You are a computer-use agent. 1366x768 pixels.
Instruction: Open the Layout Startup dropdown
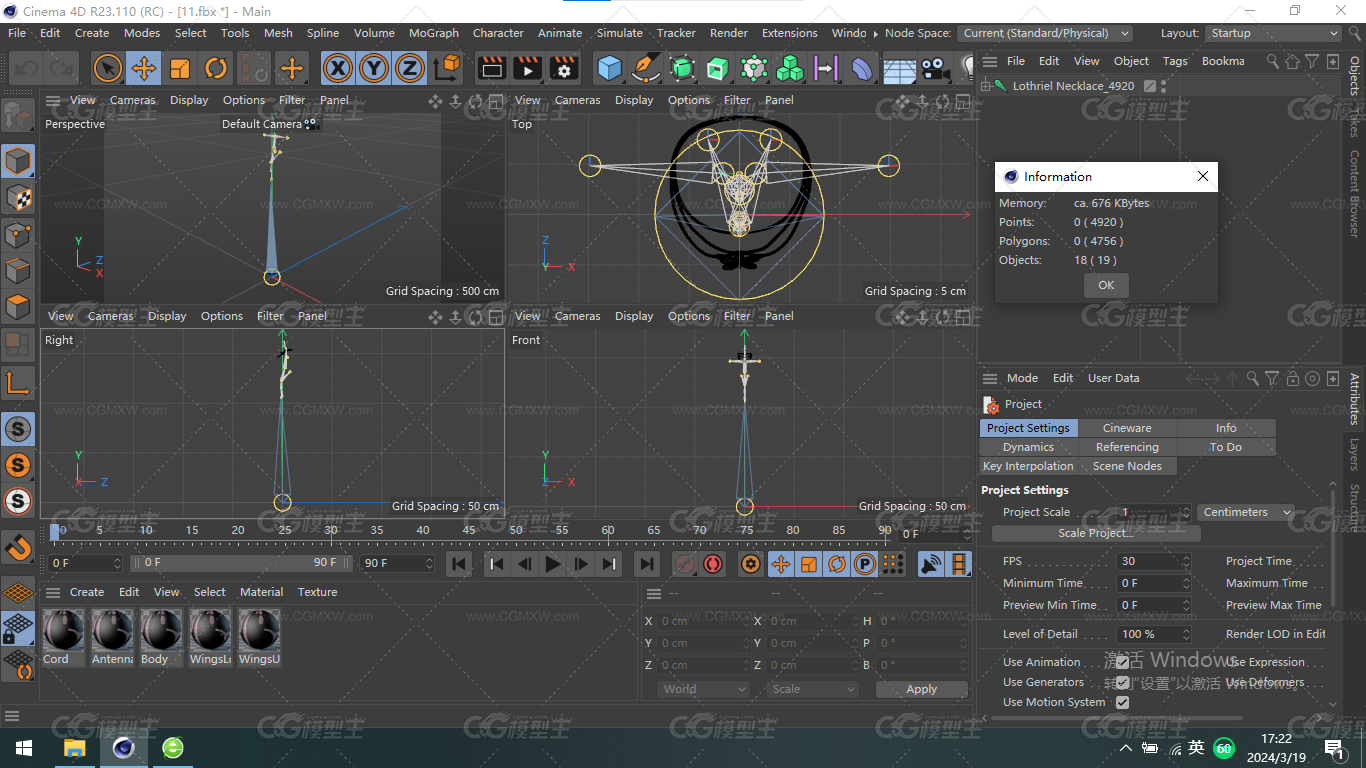point(1272,33)
